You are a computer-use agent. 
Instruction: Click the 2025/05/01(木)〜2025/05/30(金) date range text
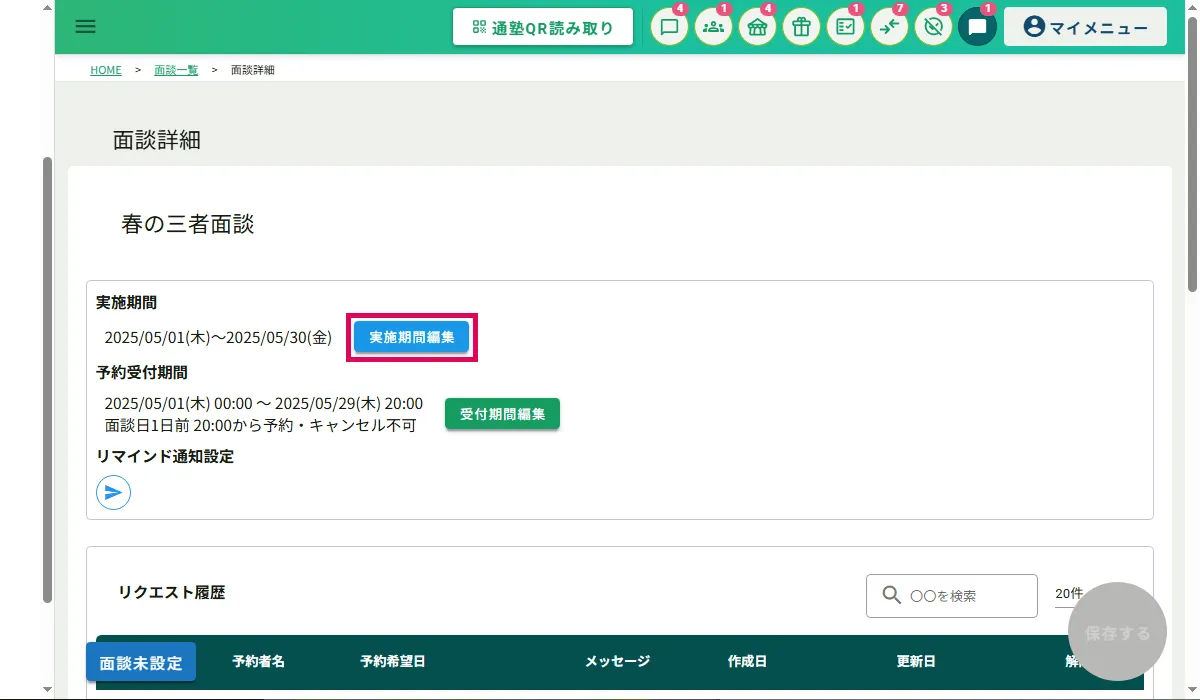tap(218, 338)
